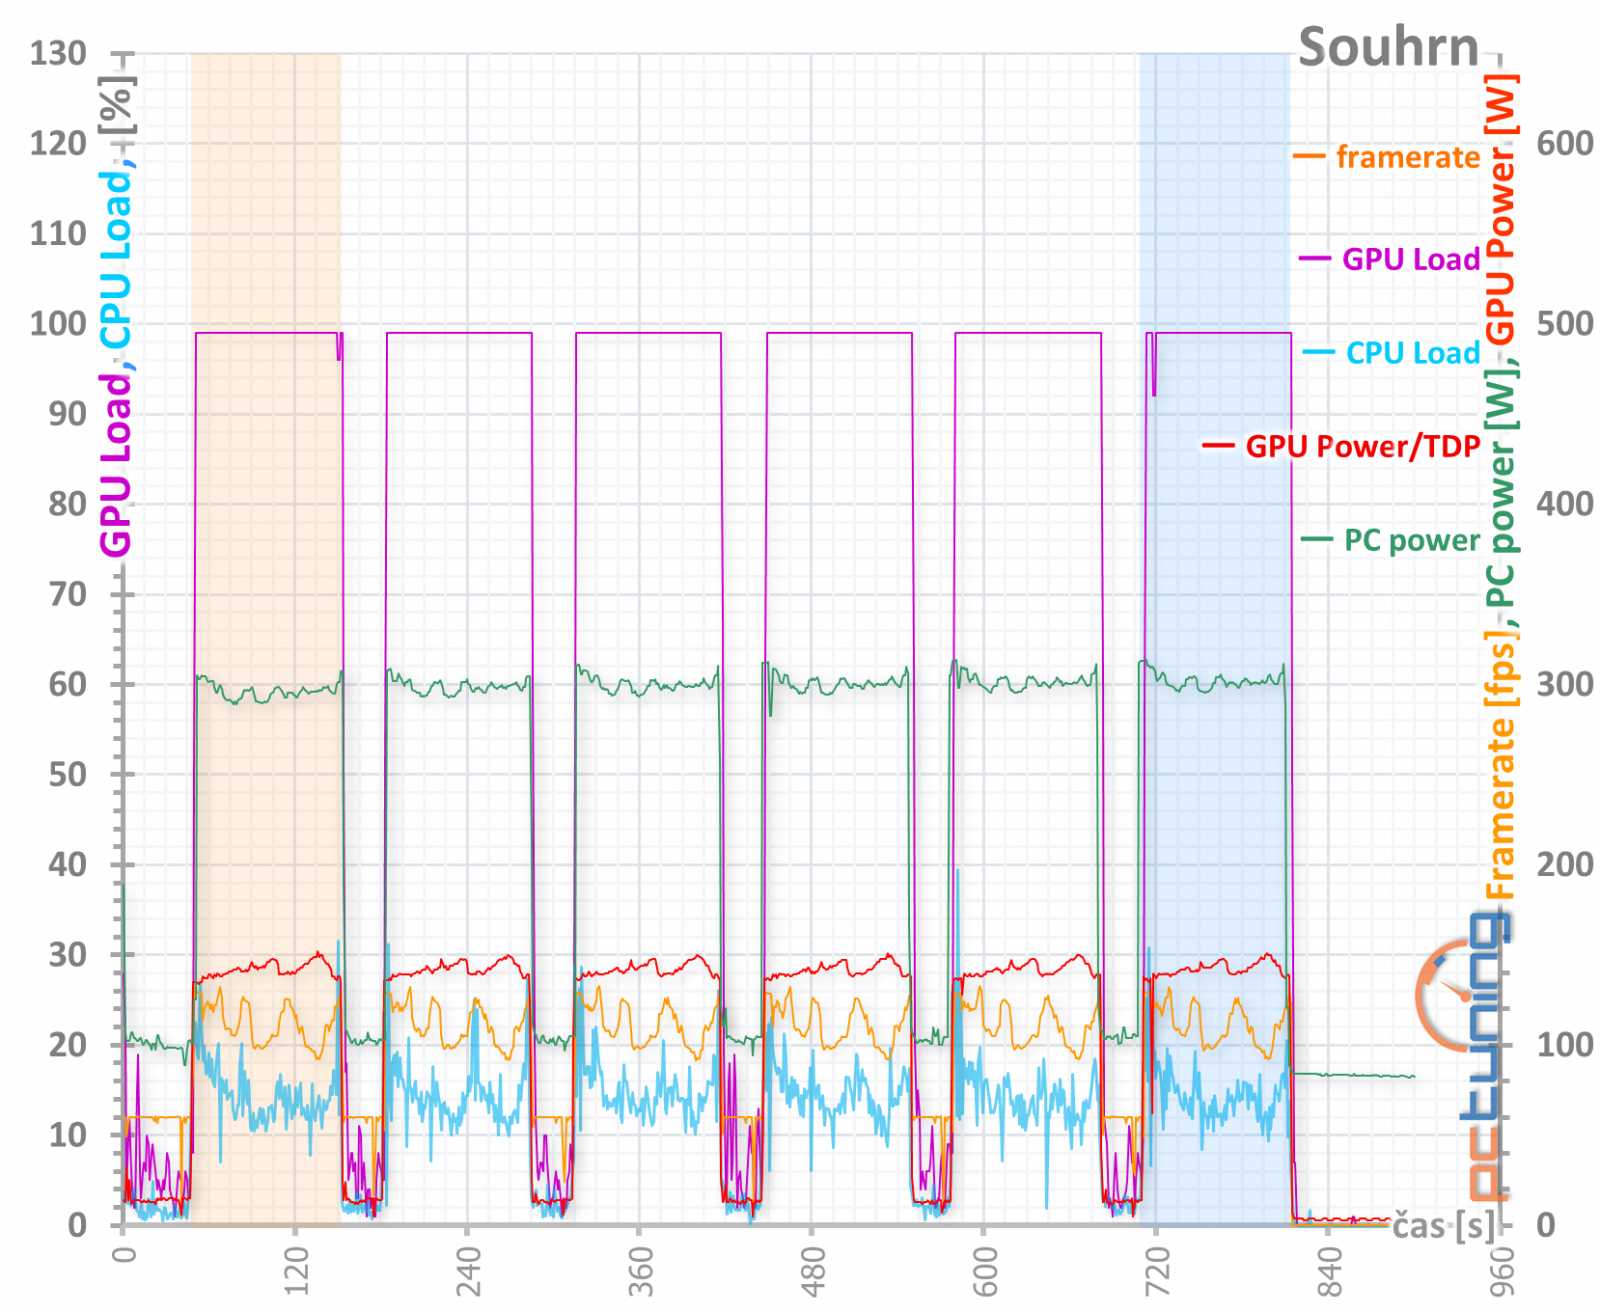The image size is (1600, 1313).
Task: Click the red GPU Power/TDP legend line swatch
Action: 1217,446
